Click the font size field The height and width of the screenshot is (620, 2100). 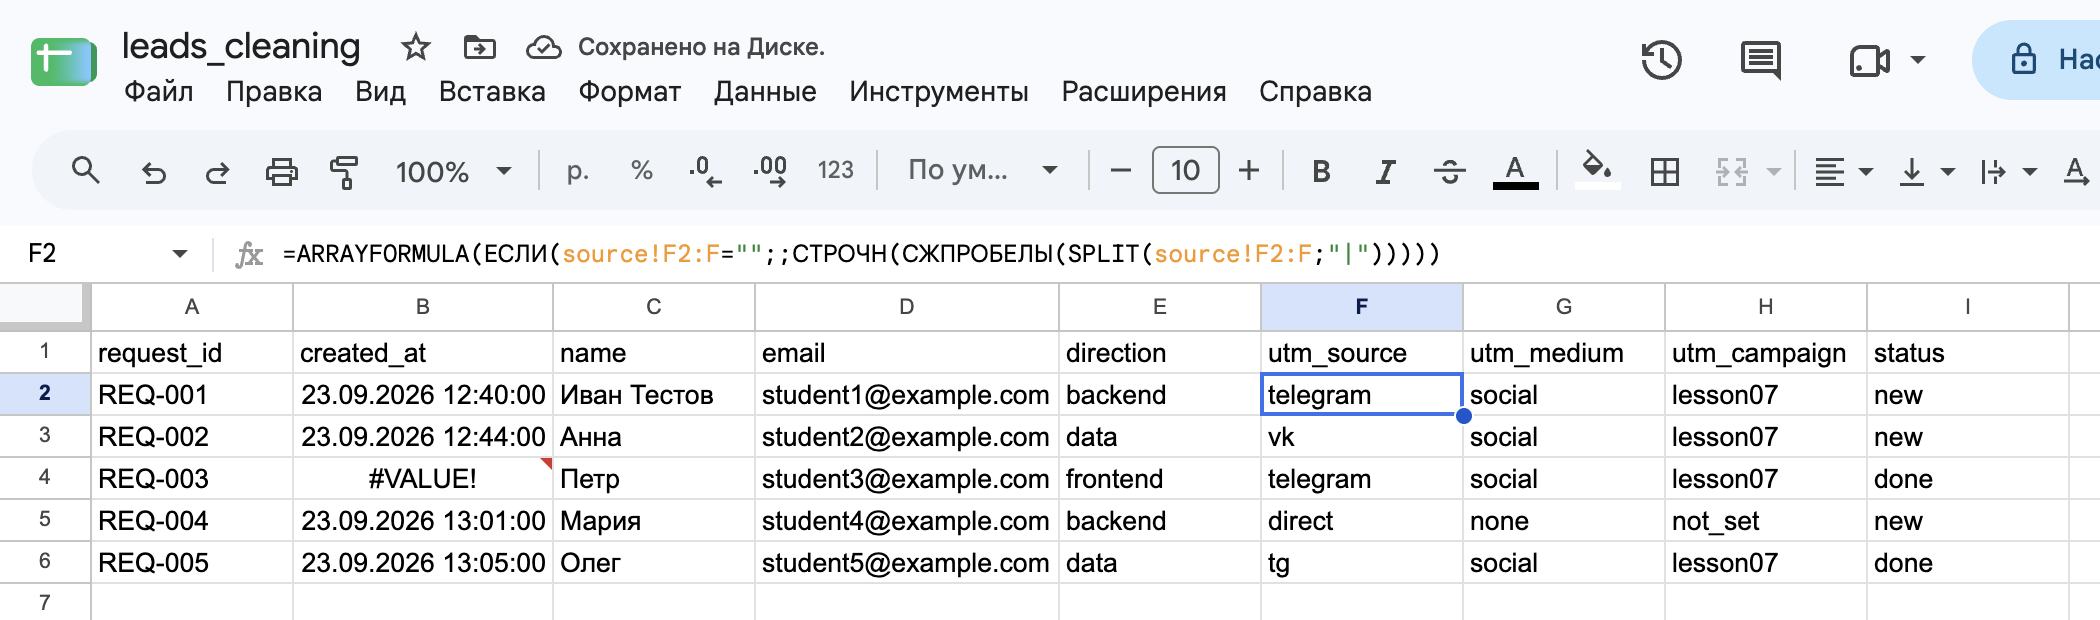pyautogui.click(x=1185, y=170)
